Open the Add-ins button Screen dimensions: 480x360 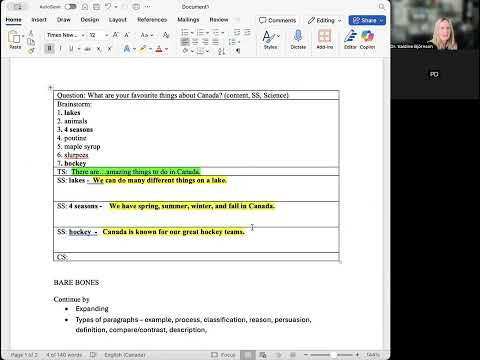point(325,39)
